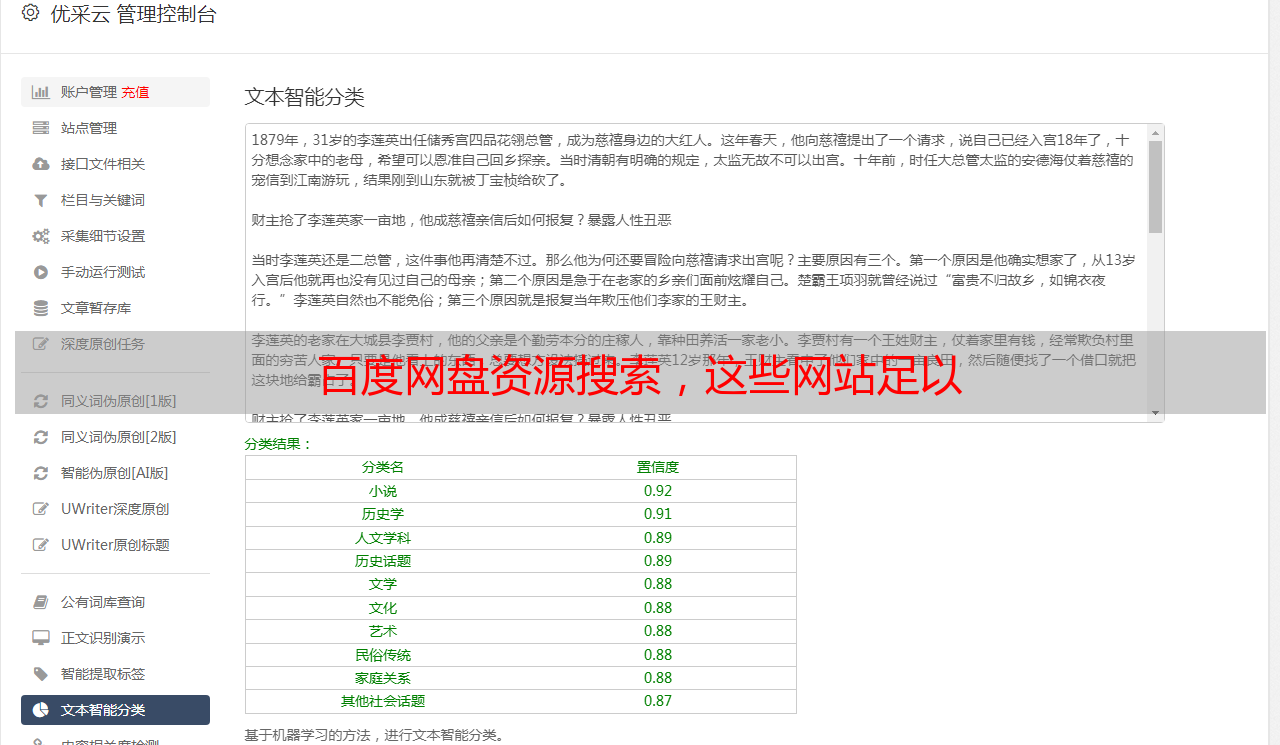This screenshot has width=1280, height=745.
Task: Click the database icon for 文章暂存库
Action: tap(41, 308)
